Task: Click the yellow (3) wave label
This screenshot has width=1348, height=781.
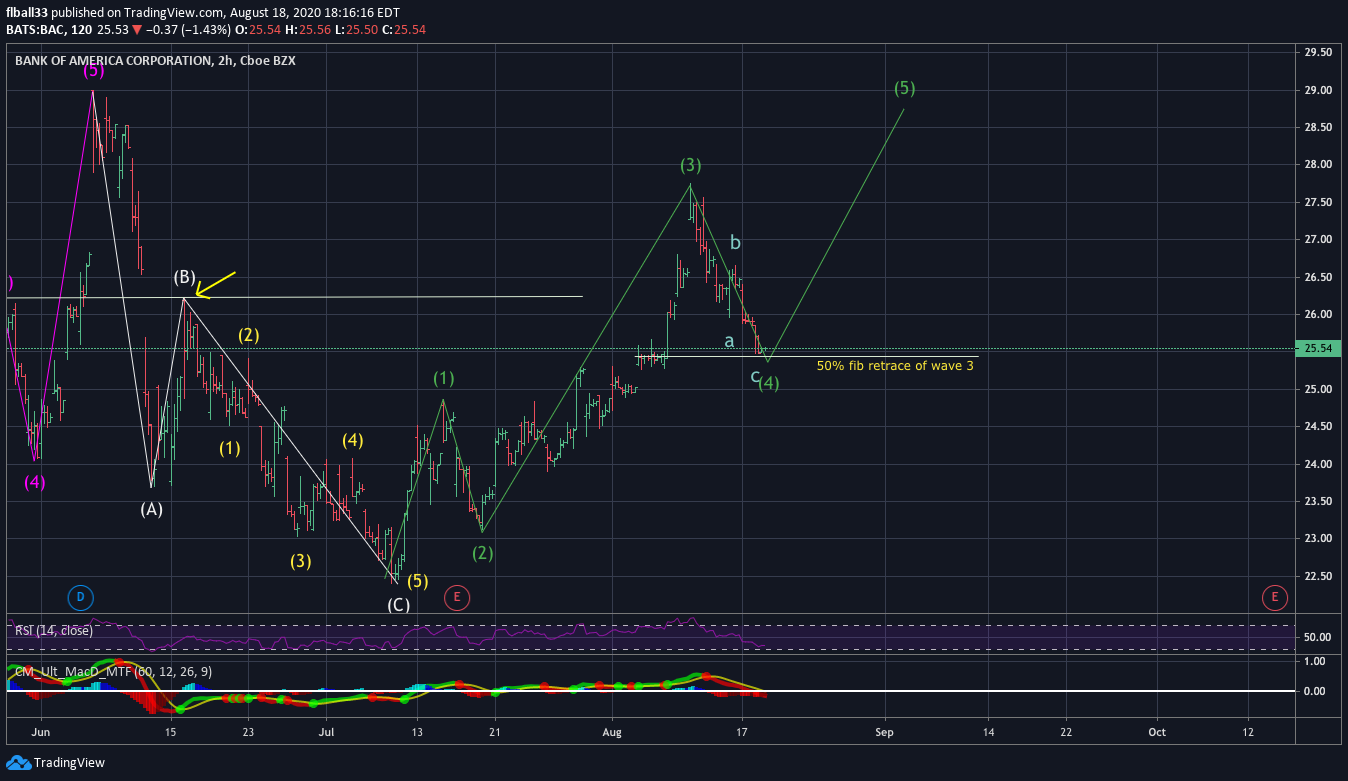Action: click(301, 561)
